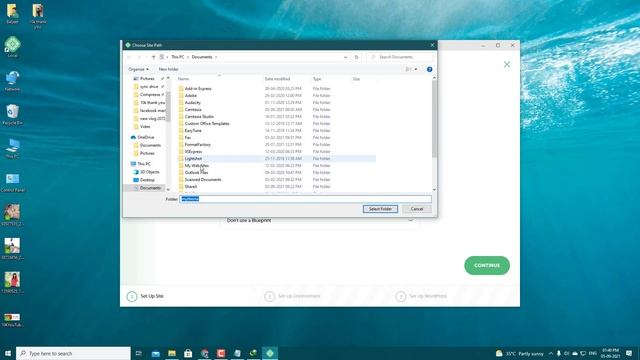
Task: Show hidden system tray icons
Action: (x=551, y=353)
